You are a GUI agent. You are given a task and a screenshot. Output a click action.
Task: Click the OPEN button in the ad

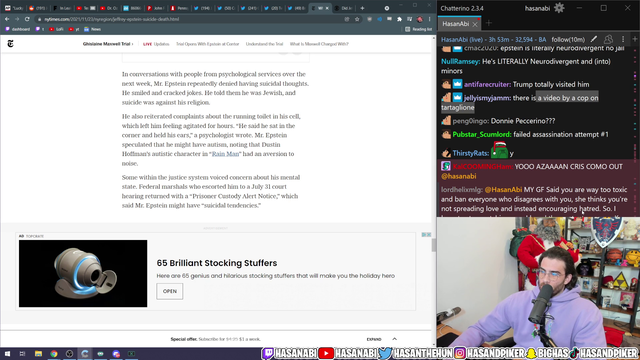pyautogui.click(x=170, y=291)
